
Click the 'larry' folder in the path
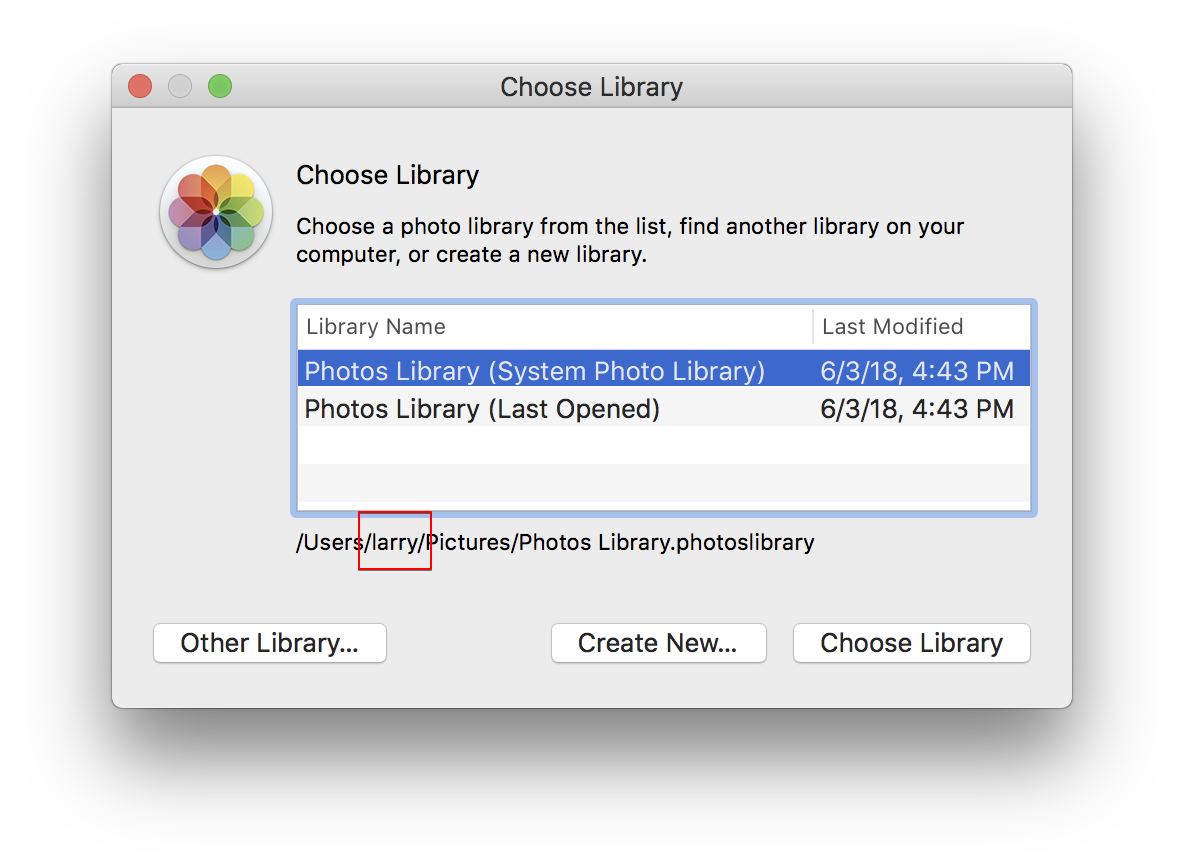[394, 543]
